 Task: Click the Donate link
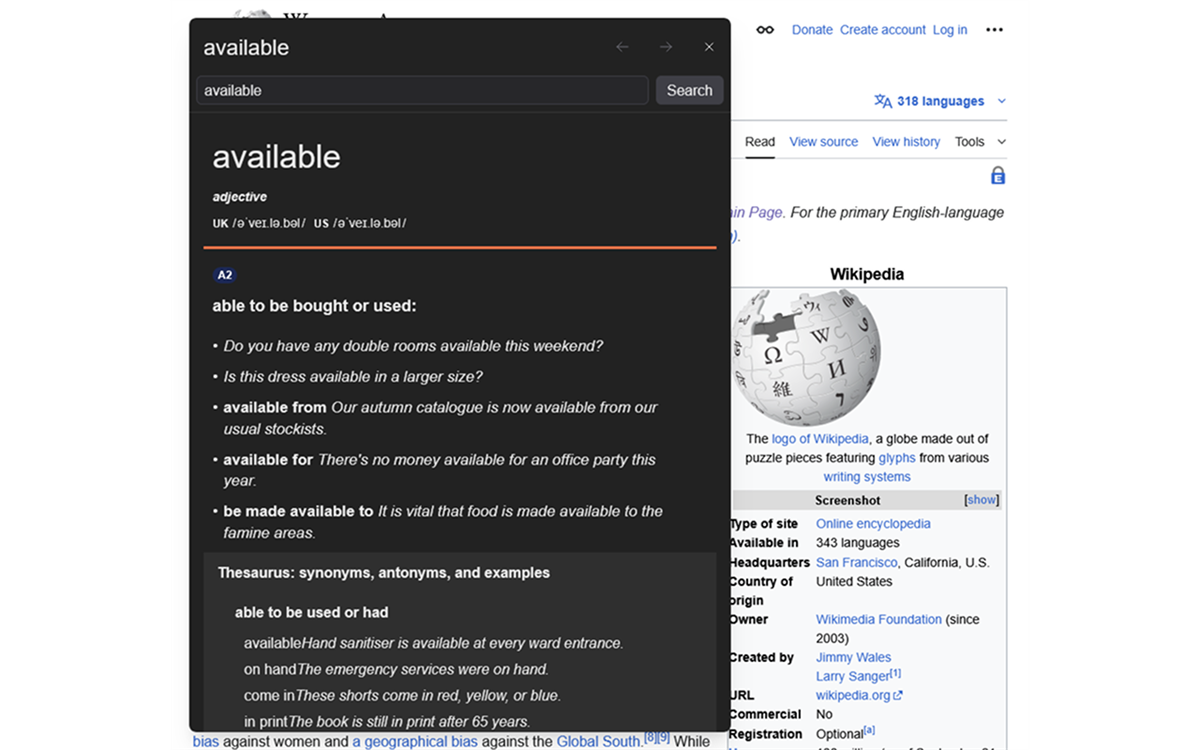pos(812,30)
